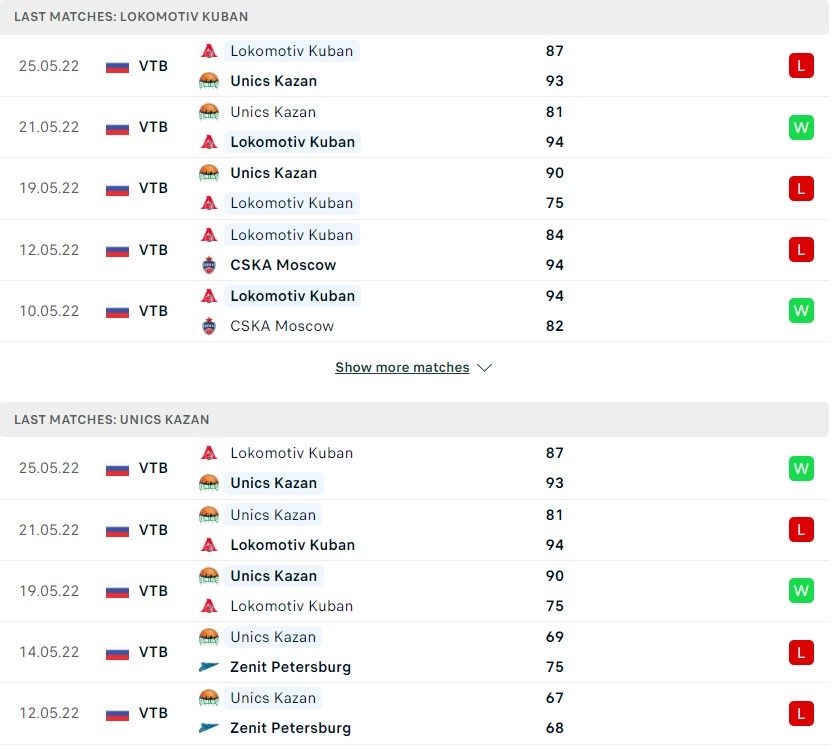Image resolution: width=835 pixels, height=751 pixels.
Task: Click Lokomotiv Kuban logo in 25.05.22 match, top section
Action: click(x=209, y=51)
